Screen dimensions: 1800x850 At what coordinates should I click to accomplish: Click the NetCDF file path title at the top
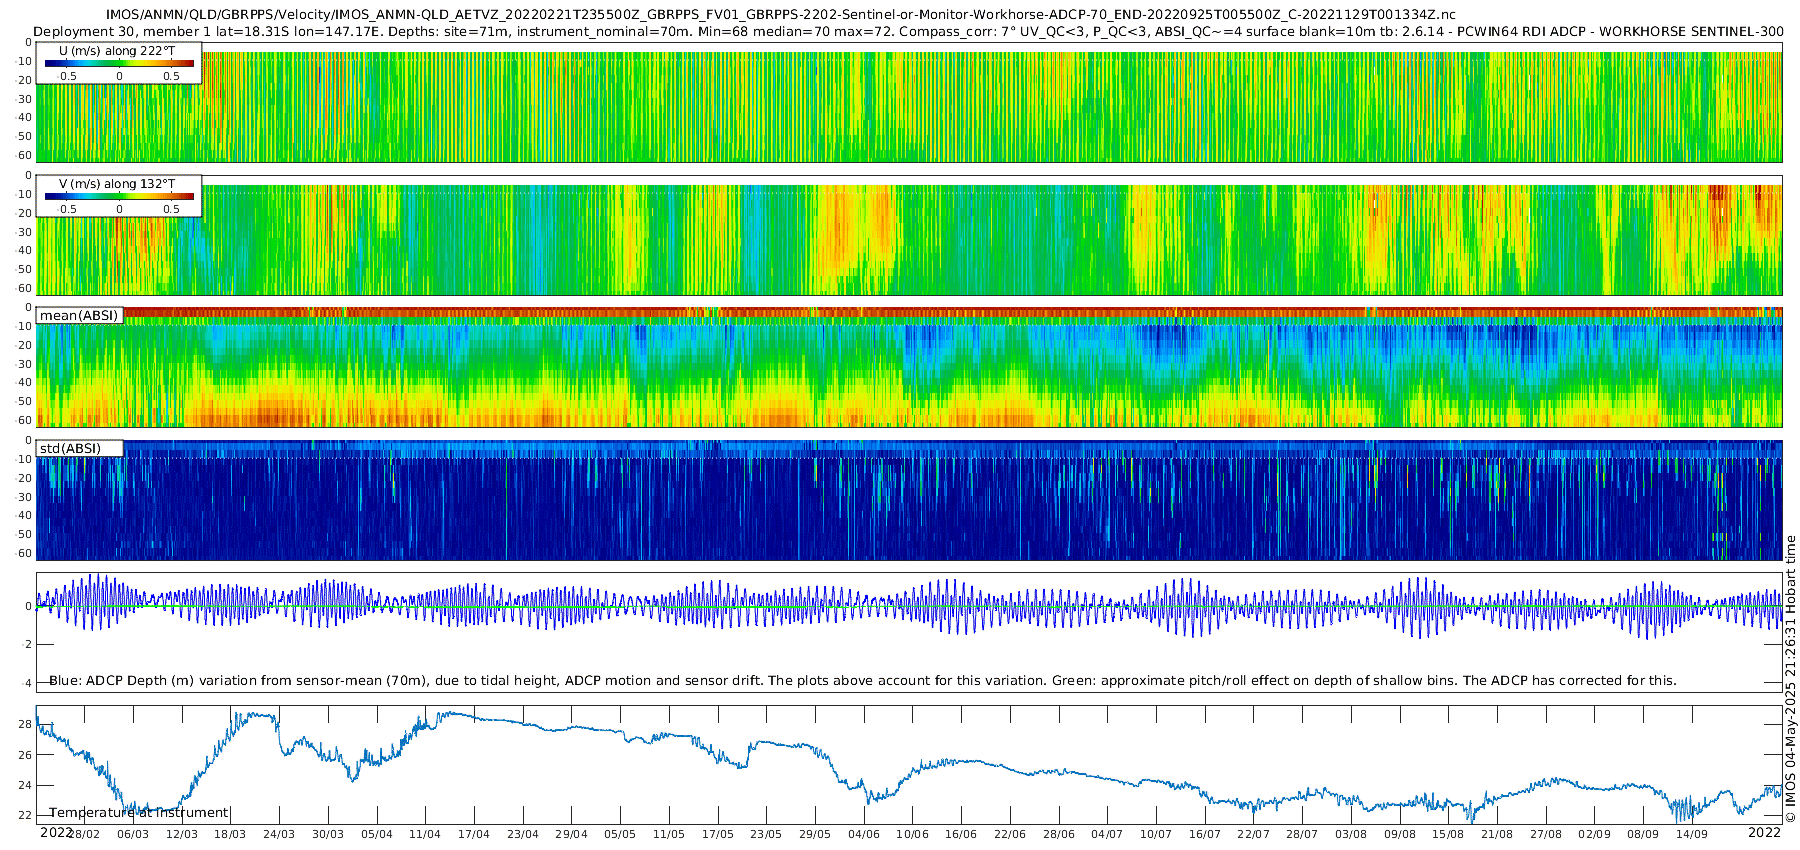click(x=780, y=15)
